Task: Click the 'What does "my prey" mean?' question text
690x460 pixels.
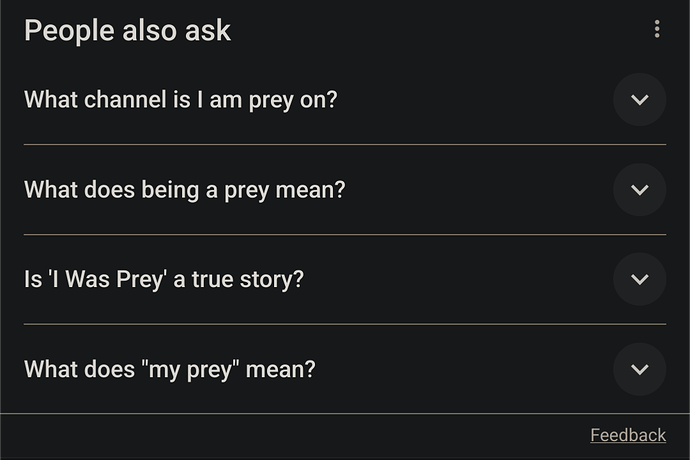Action: [x=169, y=370]
